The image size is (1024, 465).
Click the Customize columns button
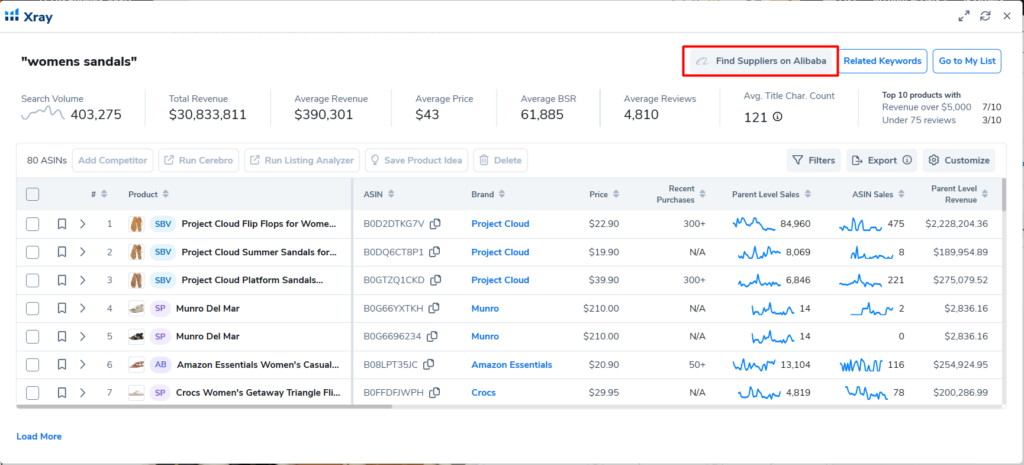pyautogui.click(x=959, y=160)
